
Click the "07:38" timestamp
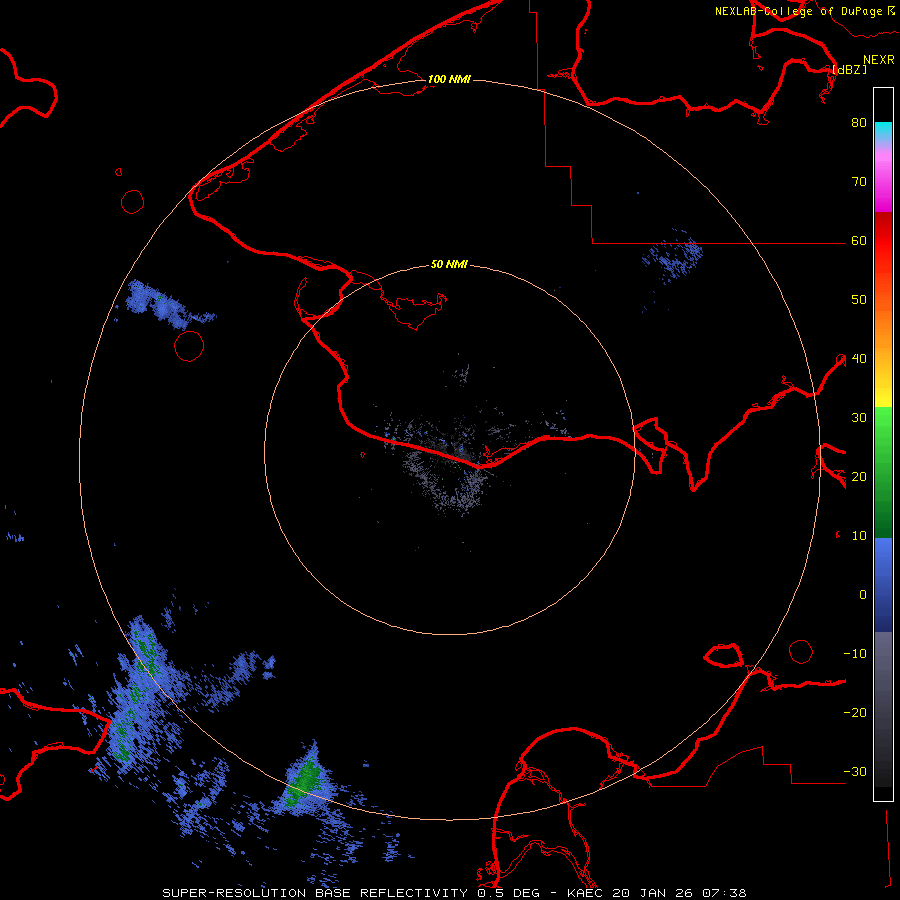point(725,893)
